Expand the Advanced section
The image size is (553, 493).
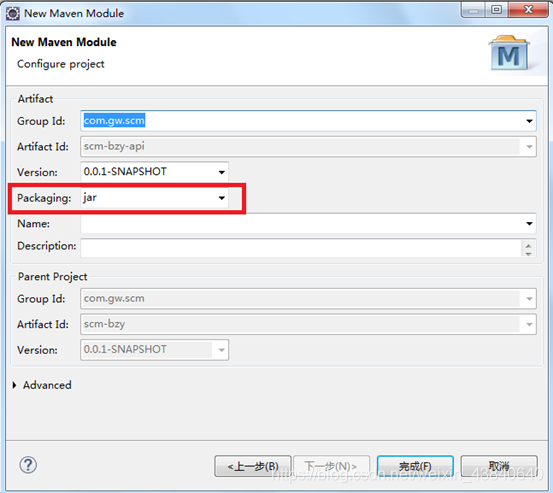pos(14,385)
